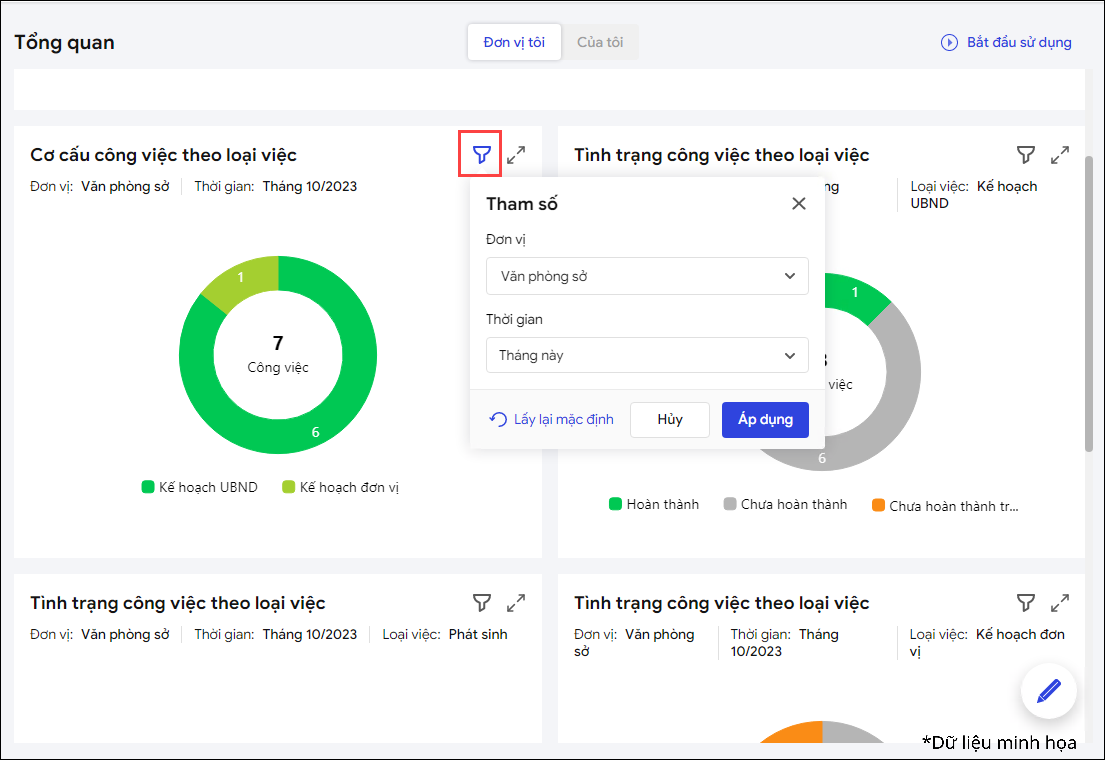The image size is (1105, 760).
Task: Open filter for Cơ cấu công việc chart
Action: 481,154
